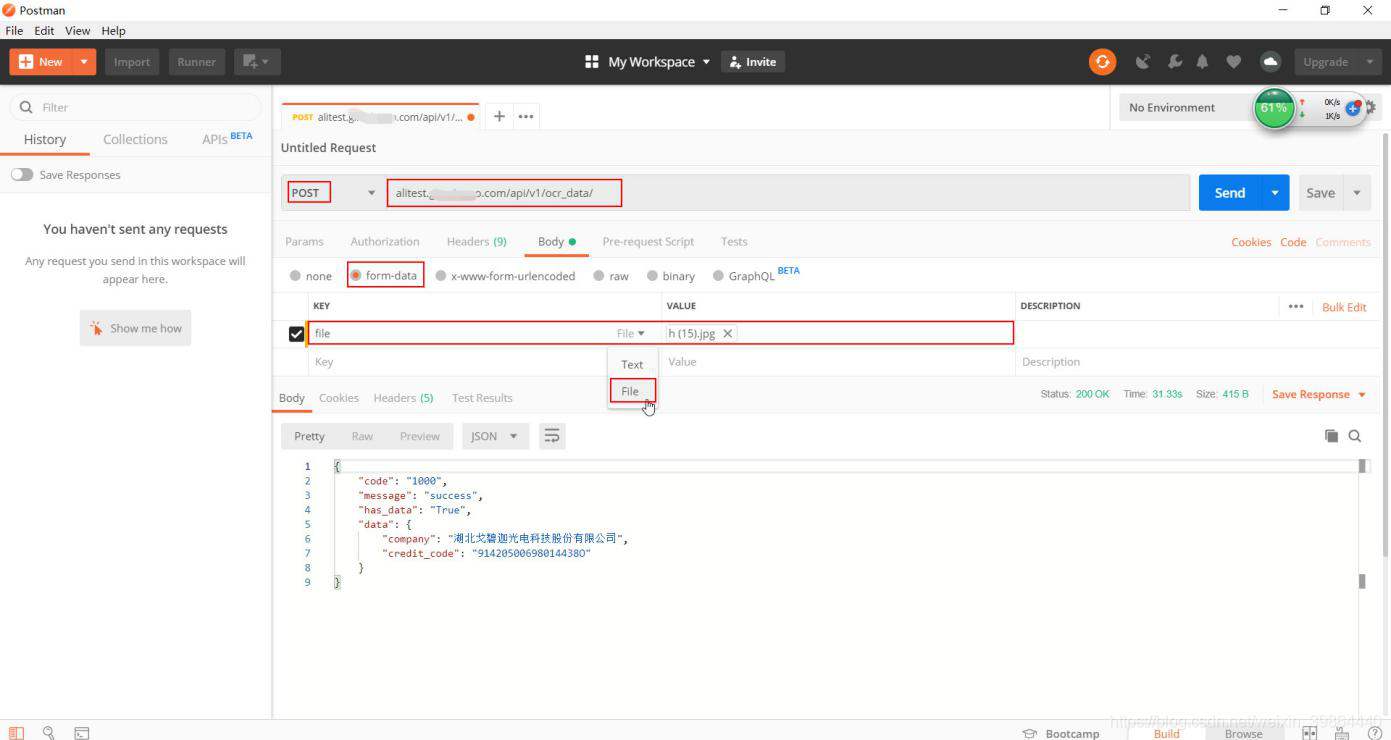1391x740 pixels.
Task: Open the Capture Requests satellite icon
Action: pos(1143,61)
